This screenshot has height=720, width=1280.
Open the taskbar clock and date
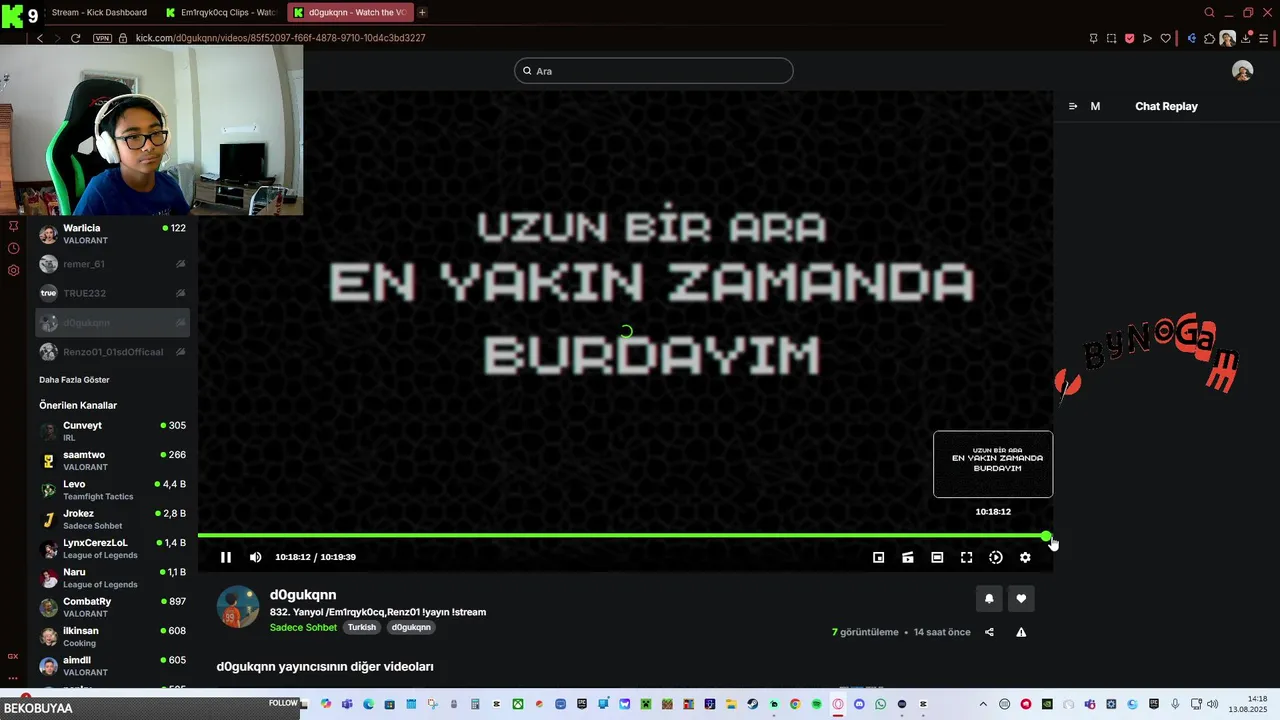tap(1248, 704)
